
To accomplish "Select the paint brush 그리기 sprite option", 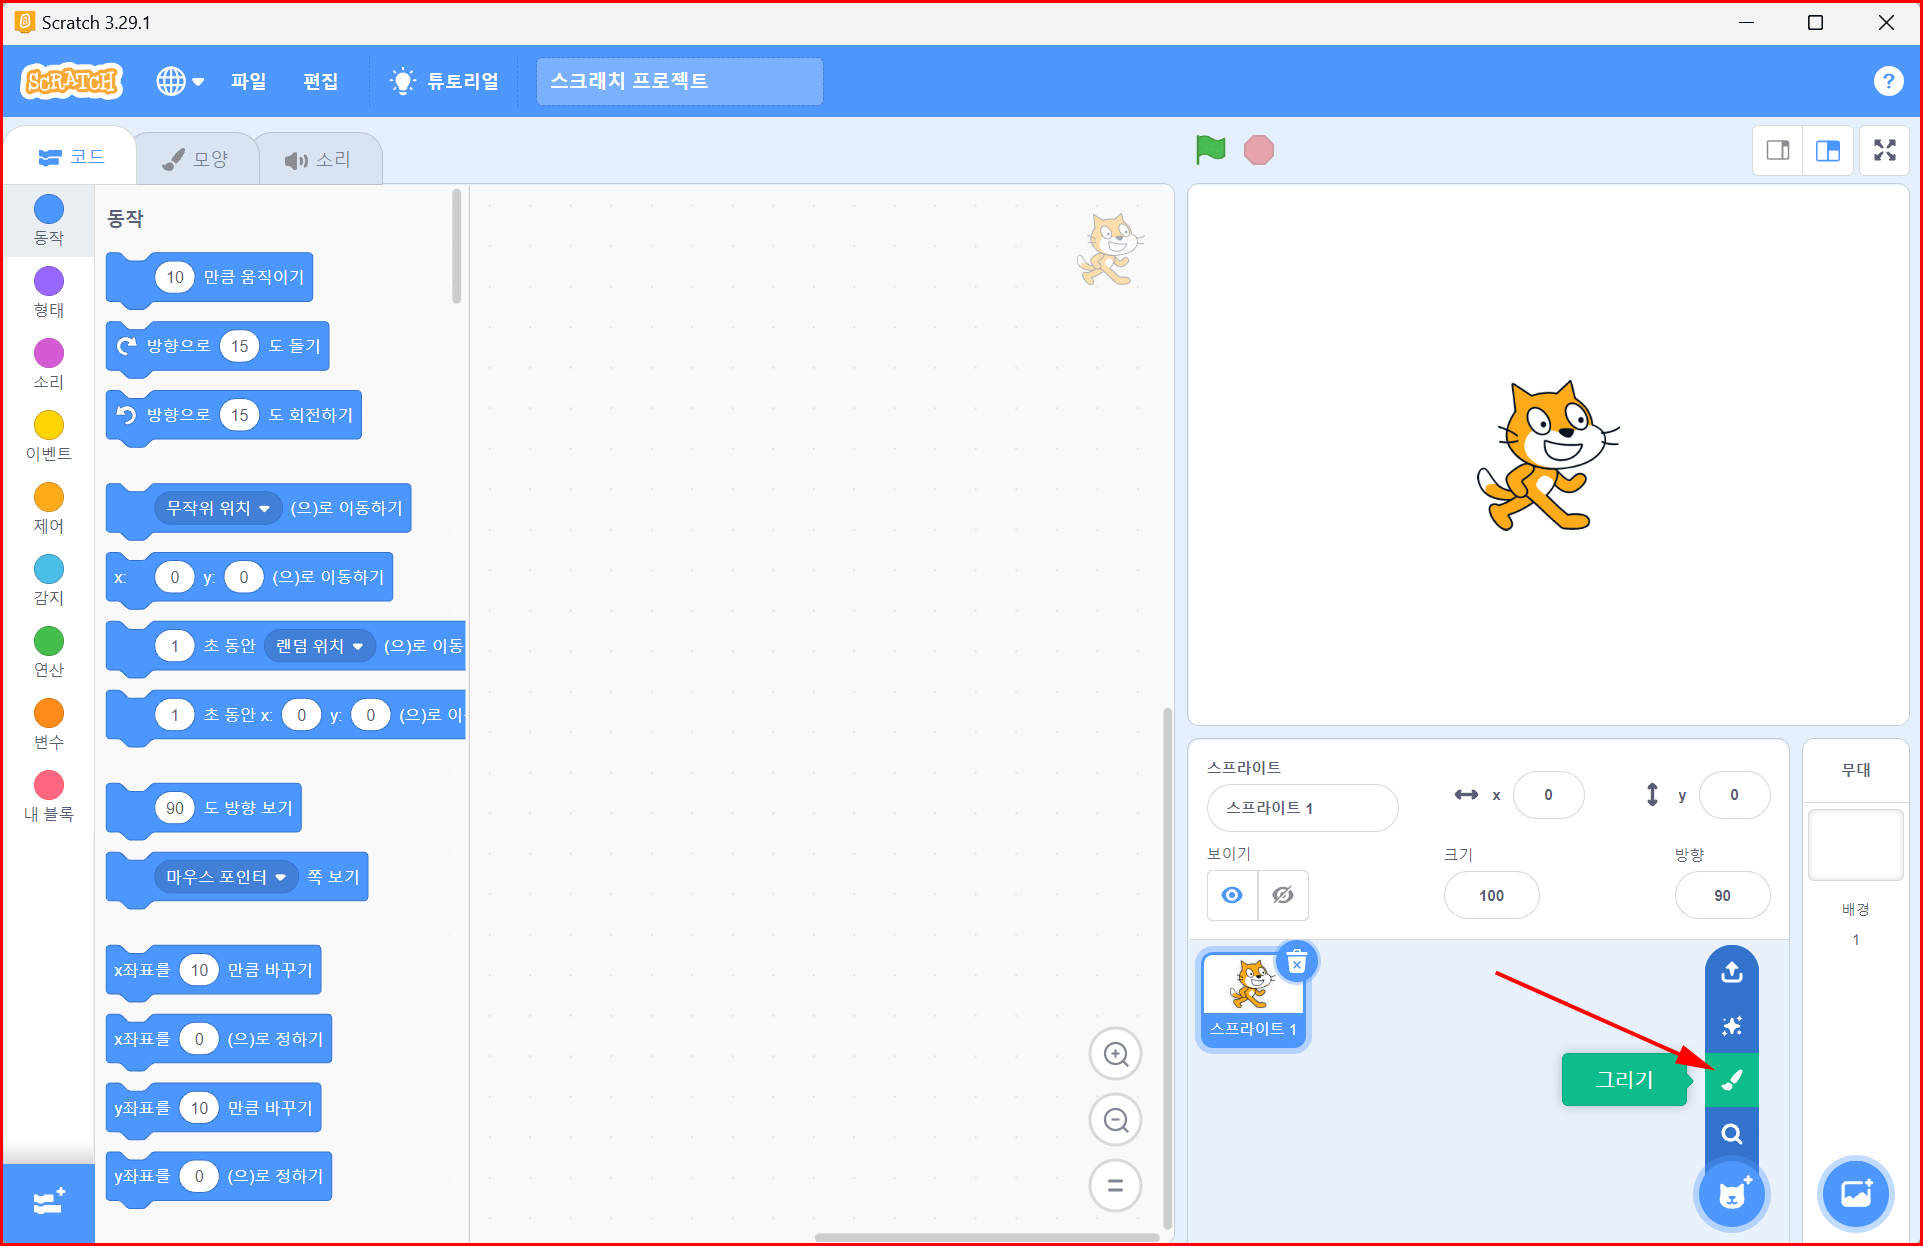I will click(1731, 1080).
